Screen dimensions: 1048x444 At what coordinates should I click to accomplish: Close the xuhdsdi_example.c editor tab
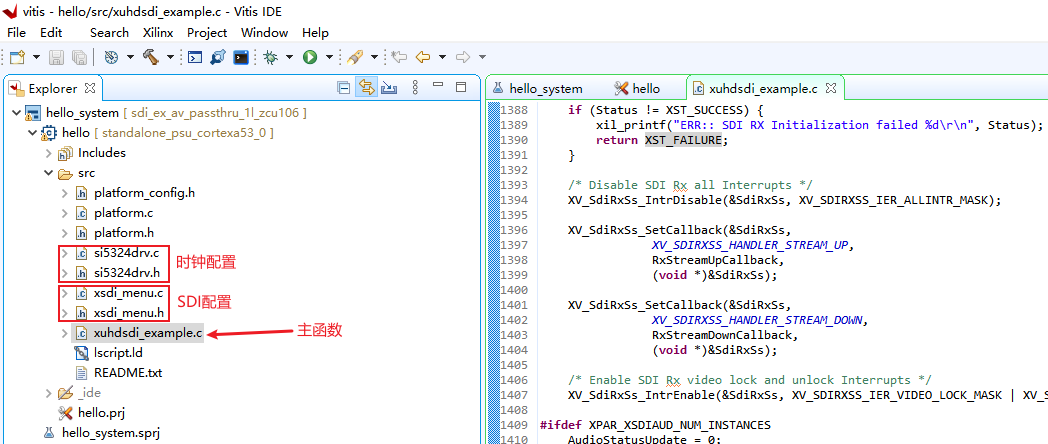point(831,88)
